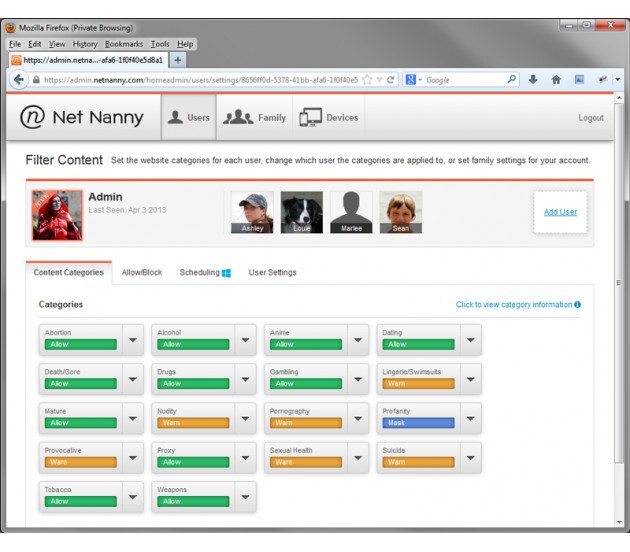630x552 pixels.
Task: Click the orange Warn bar under Sexual Health
Action: tap(306, 462)
